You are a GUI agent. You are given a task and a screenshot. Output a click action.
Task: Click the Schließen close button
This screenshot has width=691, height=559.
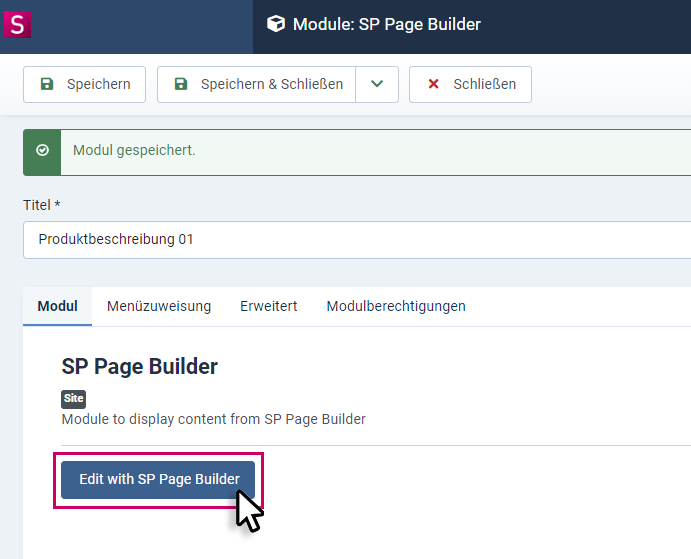pos(470,84)
